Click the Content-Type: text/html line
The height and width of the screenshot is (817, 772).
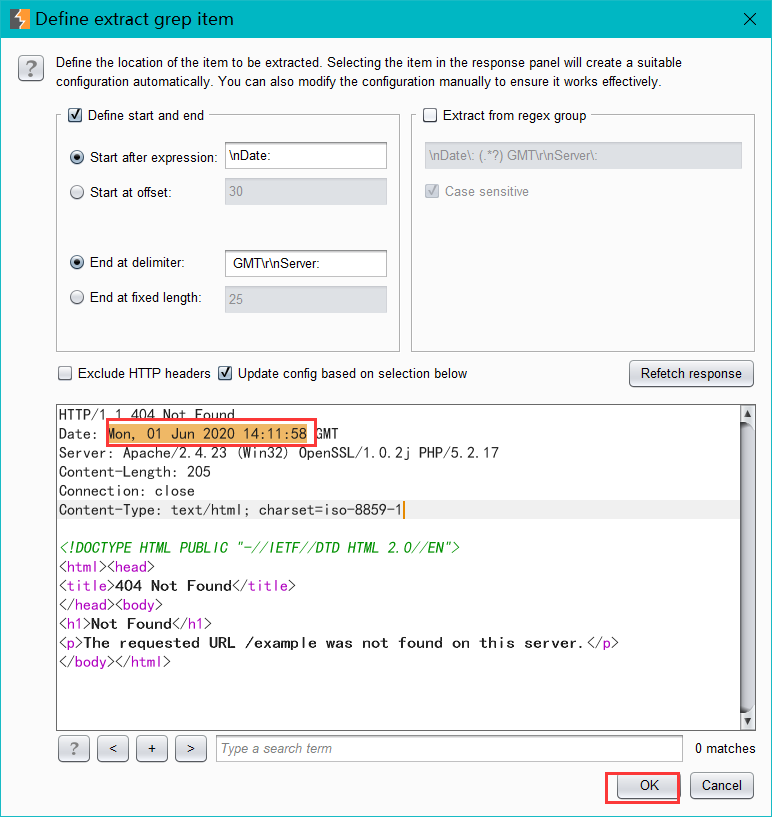point(230,510)
